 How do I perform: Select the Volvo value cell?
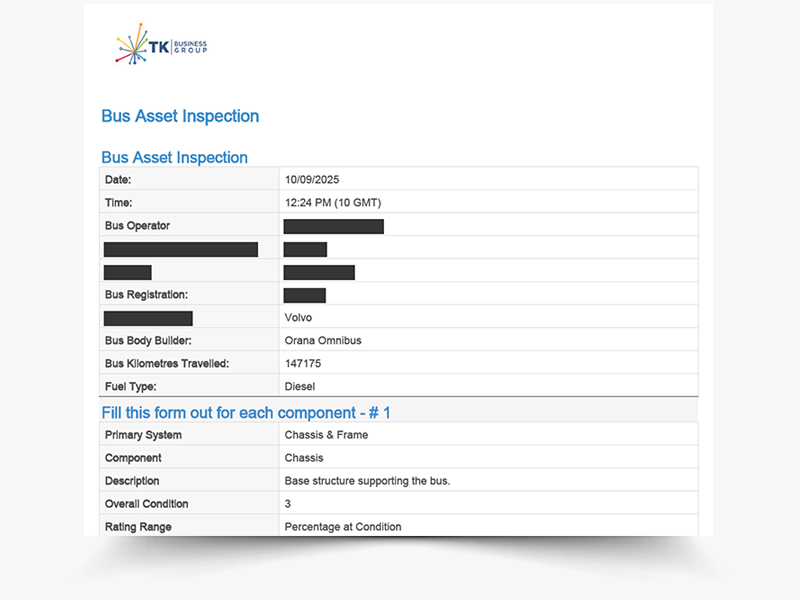(x=298, y=318)
